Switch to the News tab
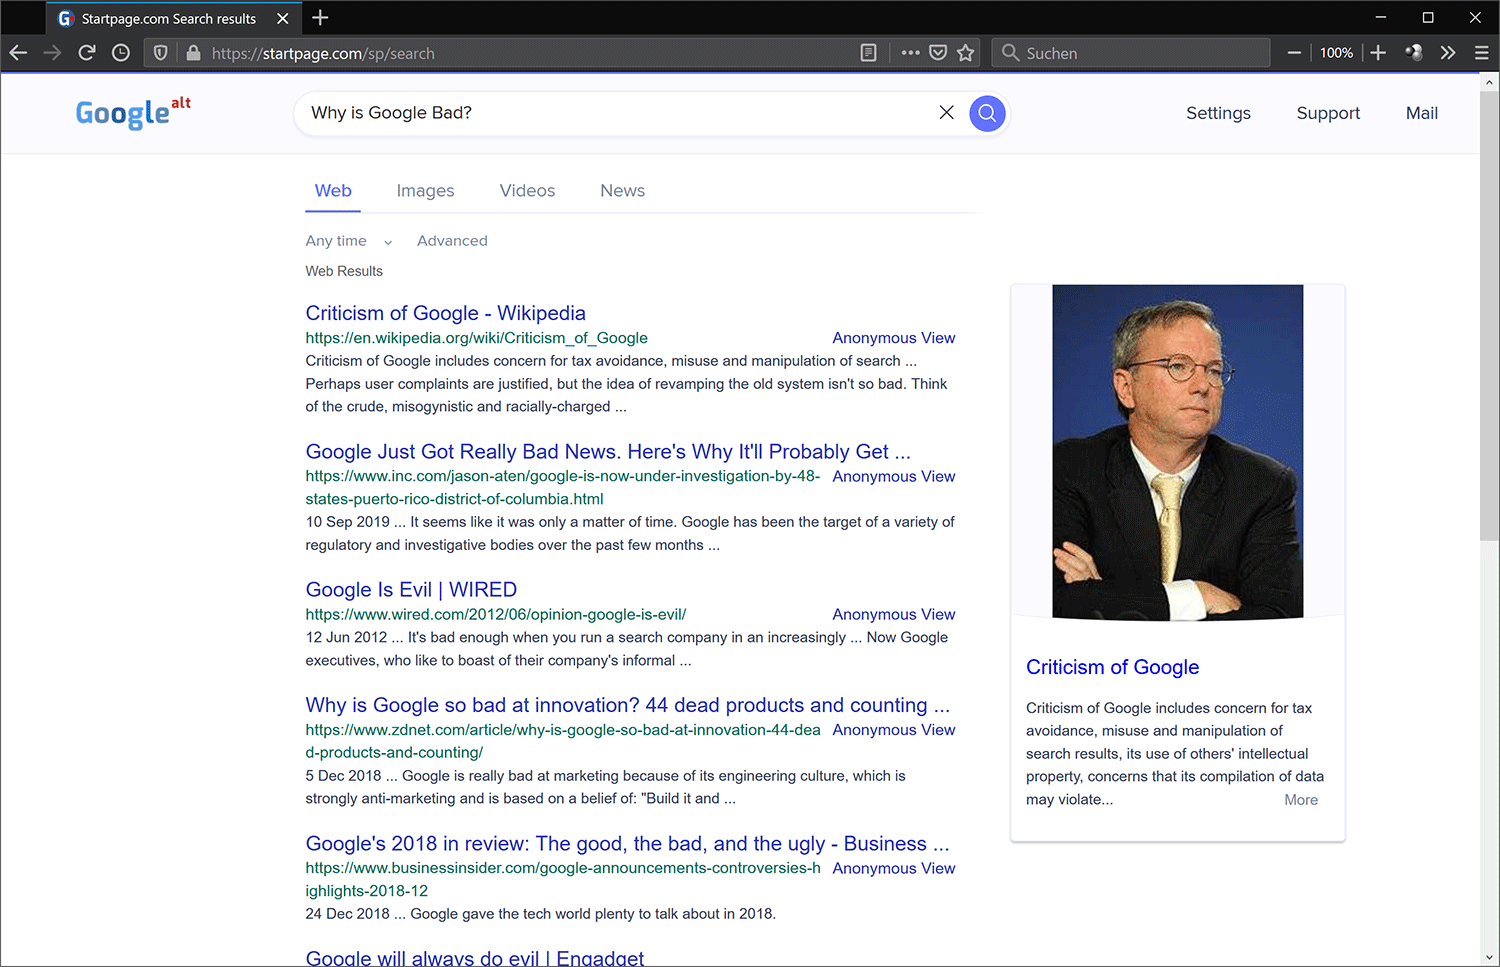The width and height of the screenshot is (1500, 967). coord(622,190)
